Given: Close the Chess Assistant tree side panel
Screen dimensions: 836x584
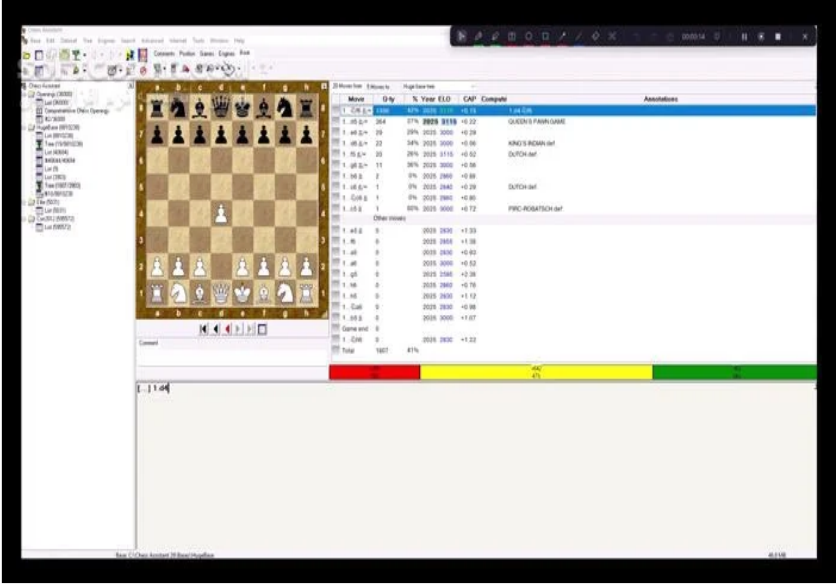Looking at the screenshot, I should [x=130, y=86].
